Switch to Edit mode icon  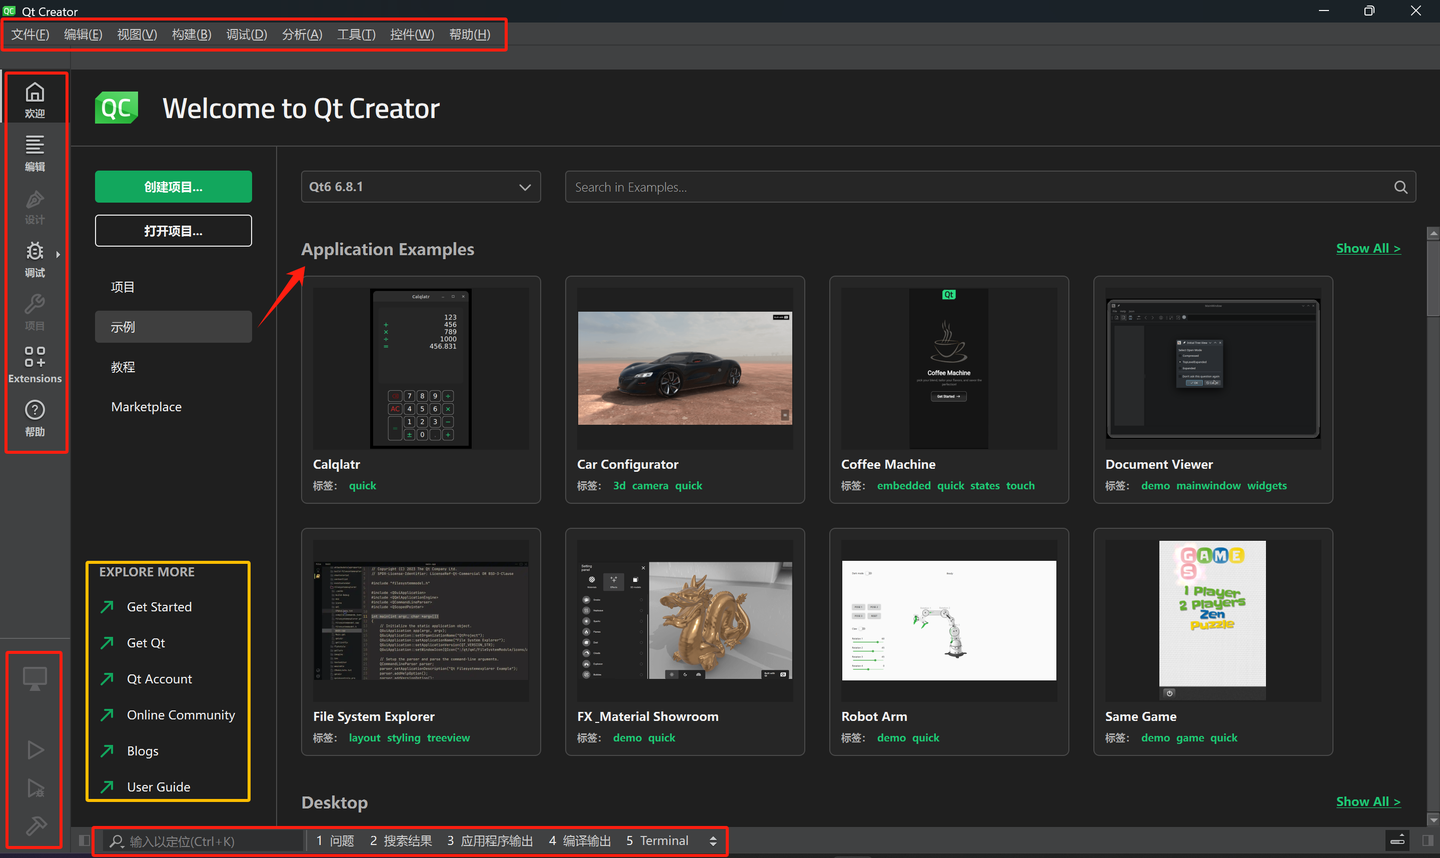tap(35, 152)
